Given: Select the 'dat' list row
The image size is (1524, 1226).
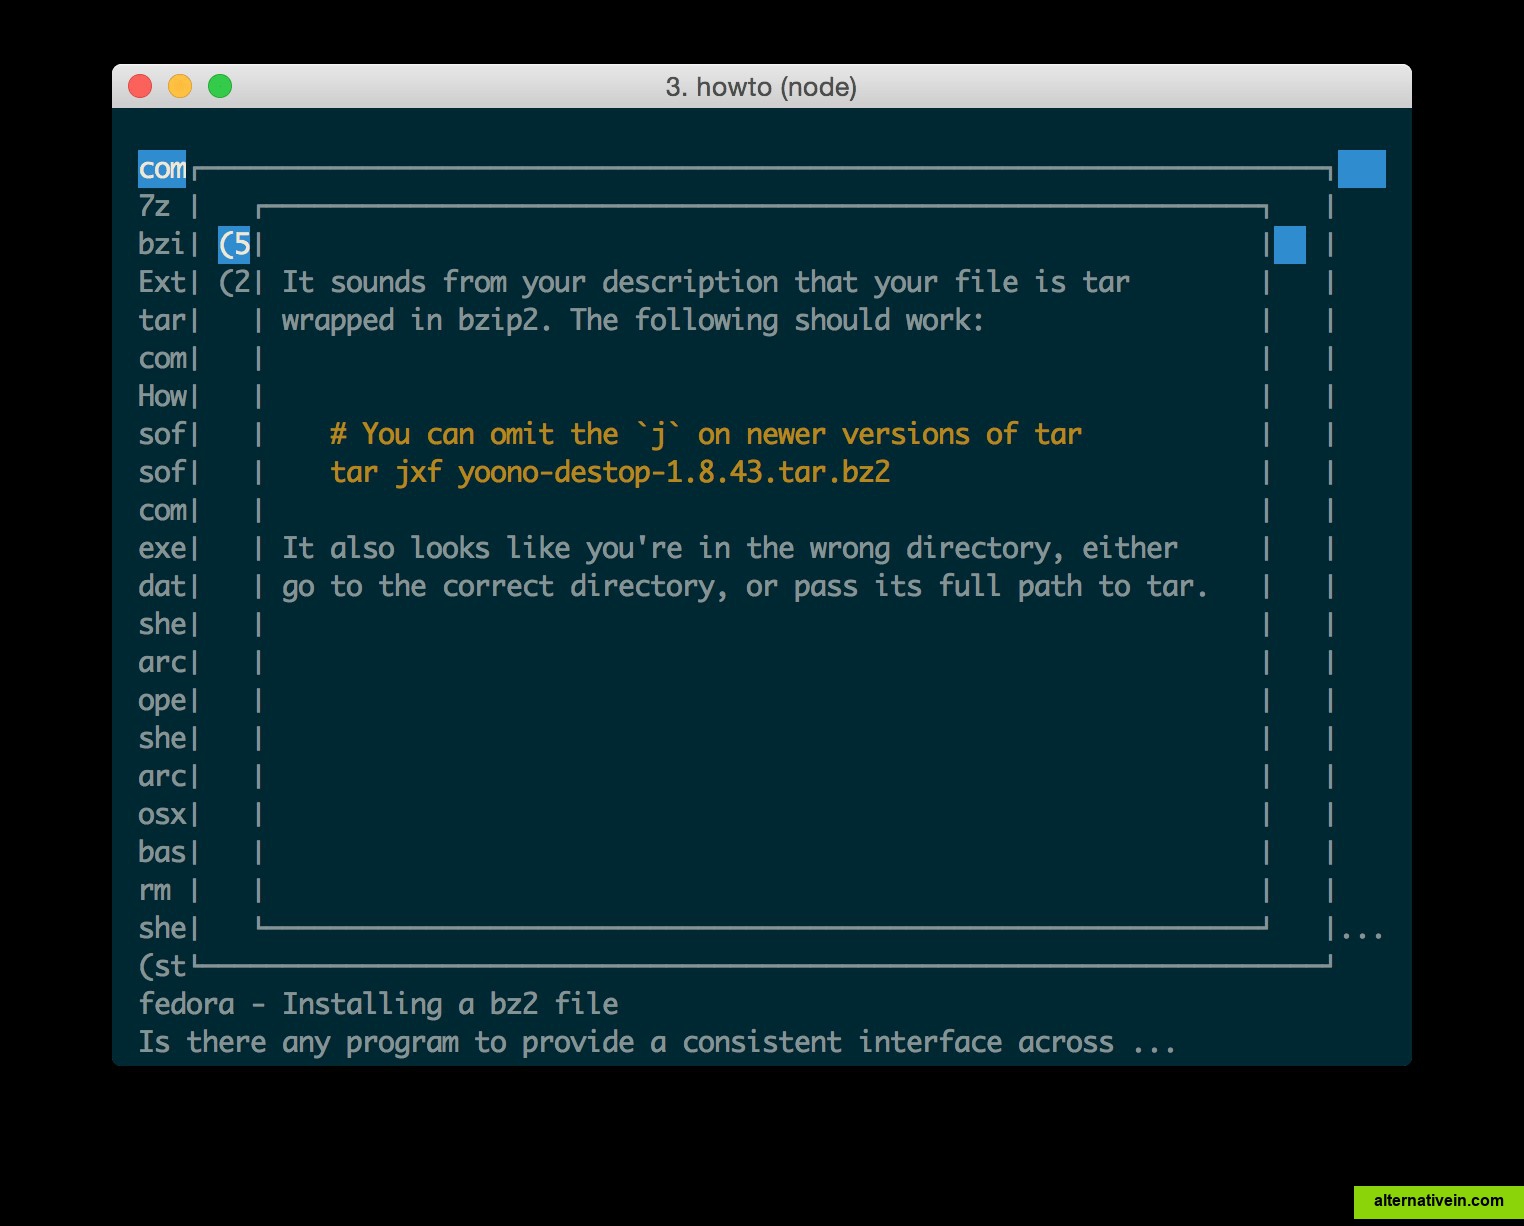Looking at the screenshot, I should pyautogui.click(x=162, y=587).
